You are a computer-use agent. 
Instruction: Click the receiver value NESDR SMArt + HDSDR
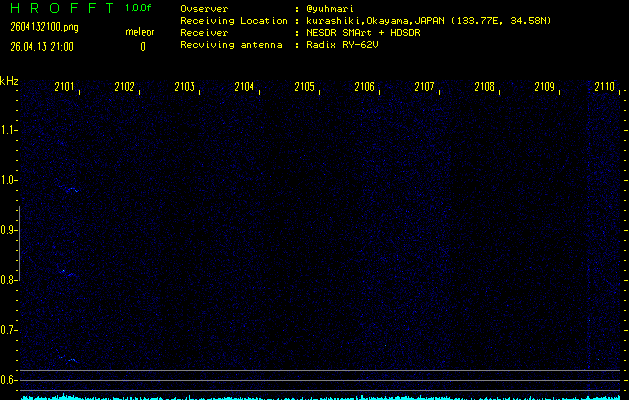363,33
